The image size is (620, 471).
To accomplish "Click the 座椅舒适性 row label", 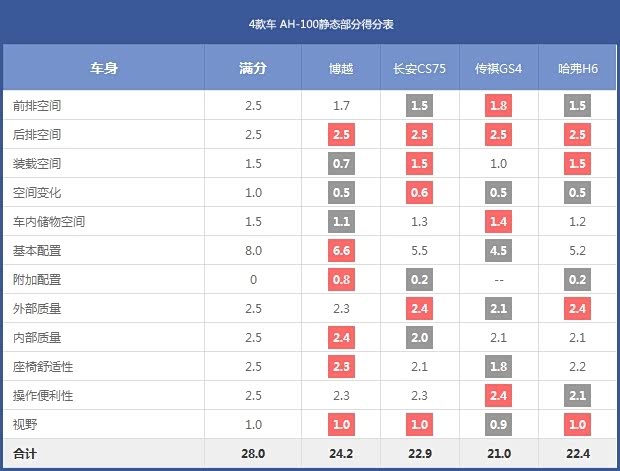I will 44,367.
